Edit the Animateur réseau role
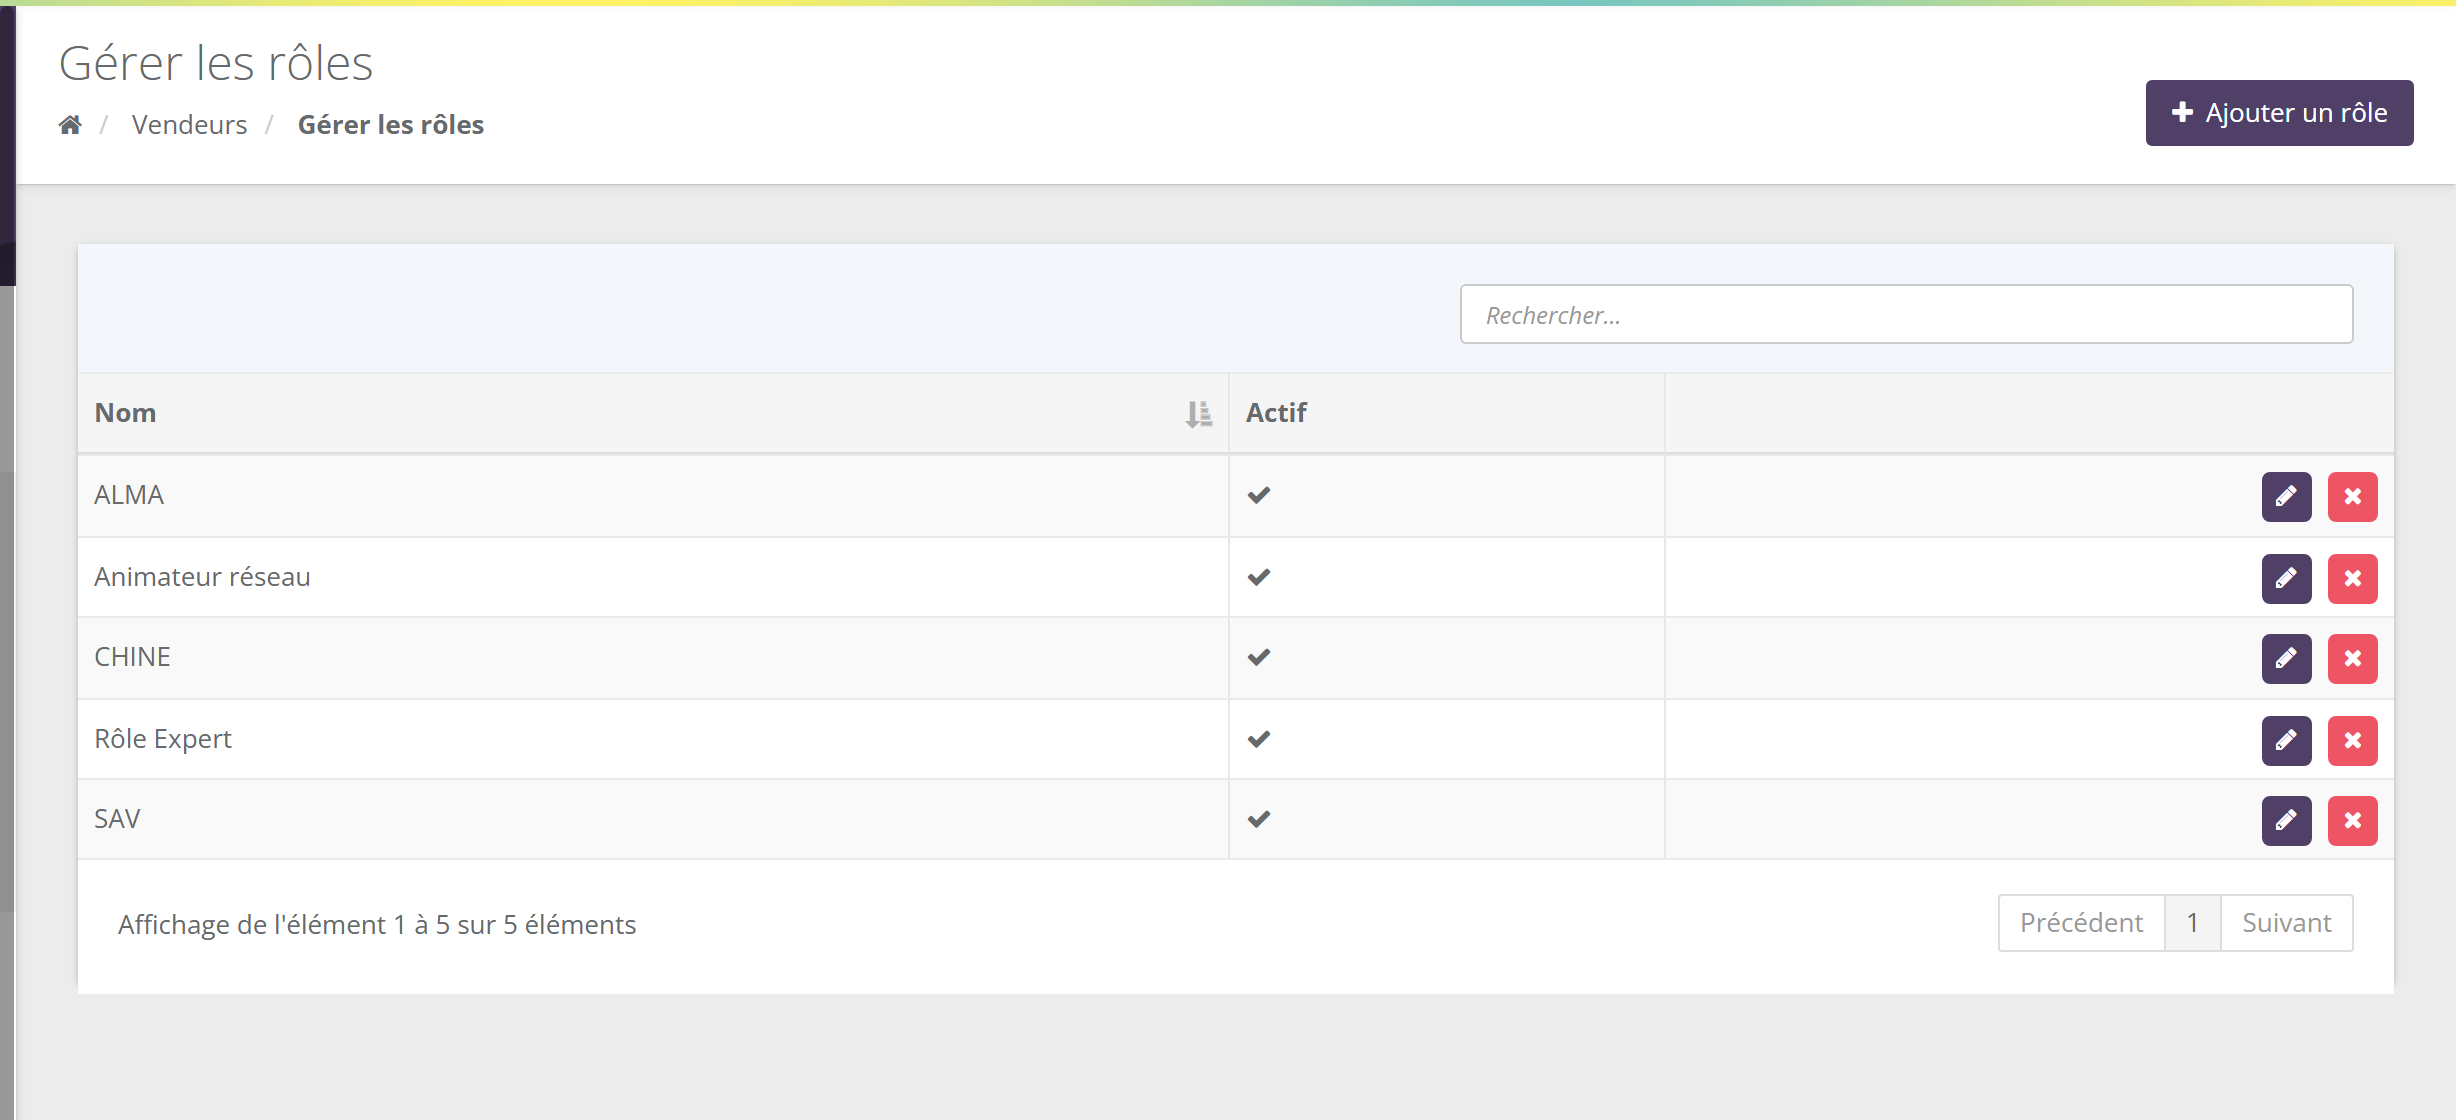Viewport: 2456px width, 1120px height. 2286,579
